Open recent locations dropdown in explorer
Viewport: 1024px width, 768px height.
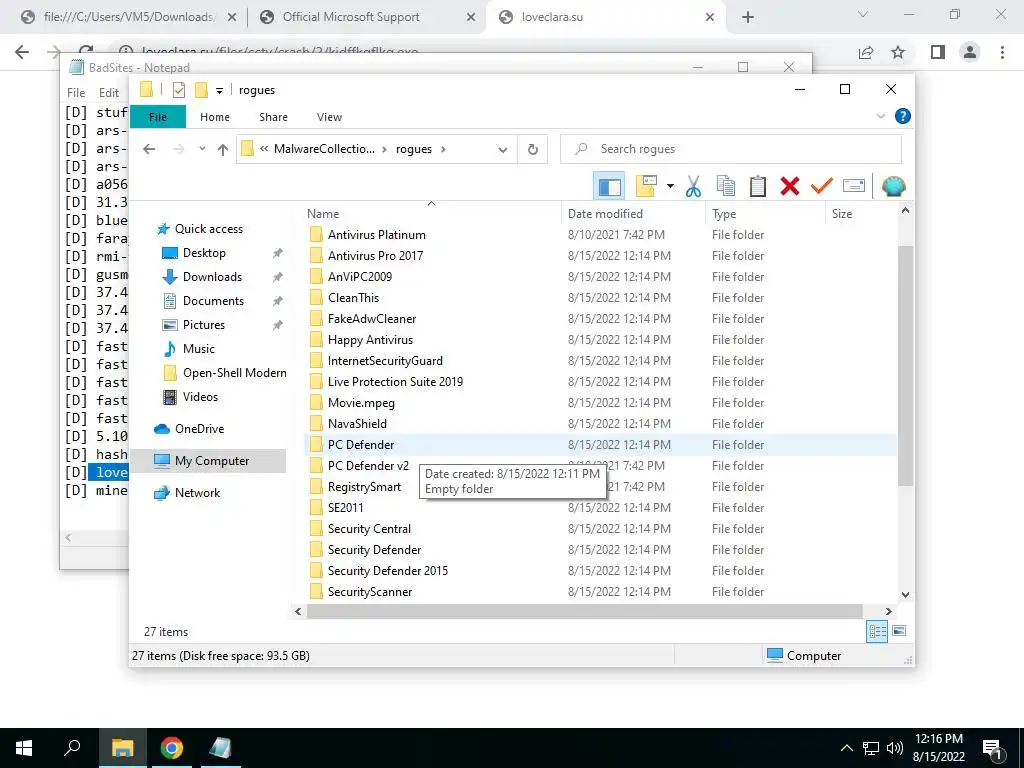pos(202,149)
